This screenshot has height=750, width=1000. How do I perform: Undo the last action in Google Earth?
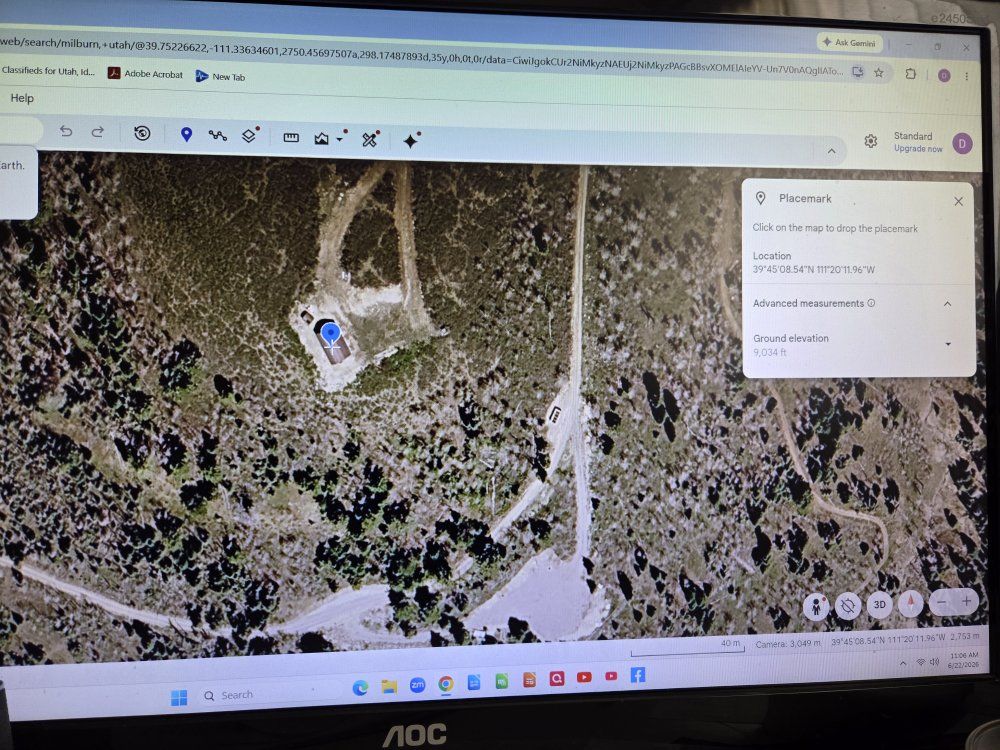click(x=66, y=131)
